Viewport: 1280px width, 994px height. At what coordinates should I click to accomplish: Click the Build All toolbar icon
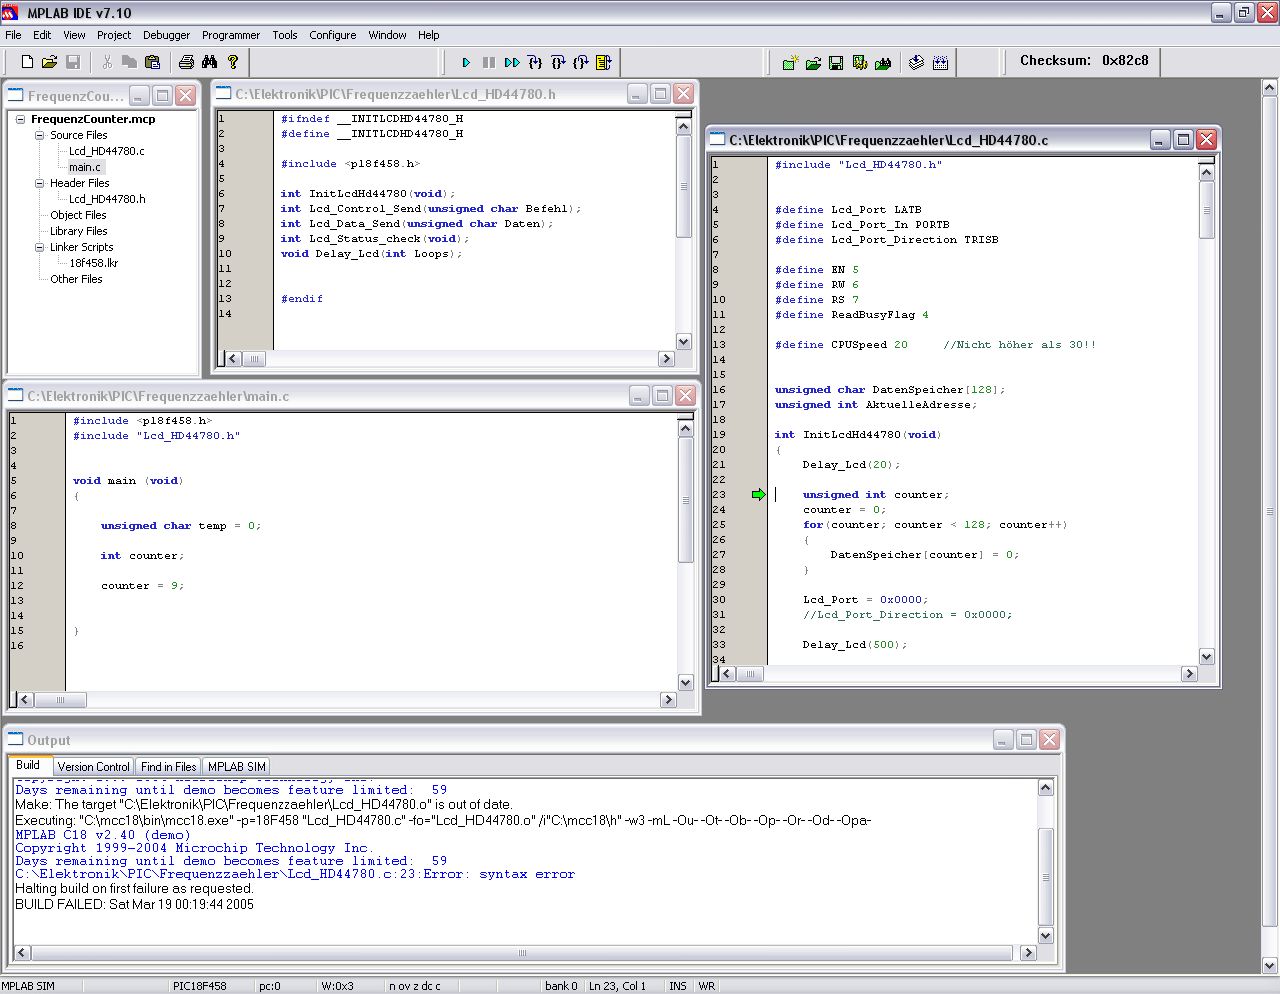pyautogui.click(x=940, y=62)
